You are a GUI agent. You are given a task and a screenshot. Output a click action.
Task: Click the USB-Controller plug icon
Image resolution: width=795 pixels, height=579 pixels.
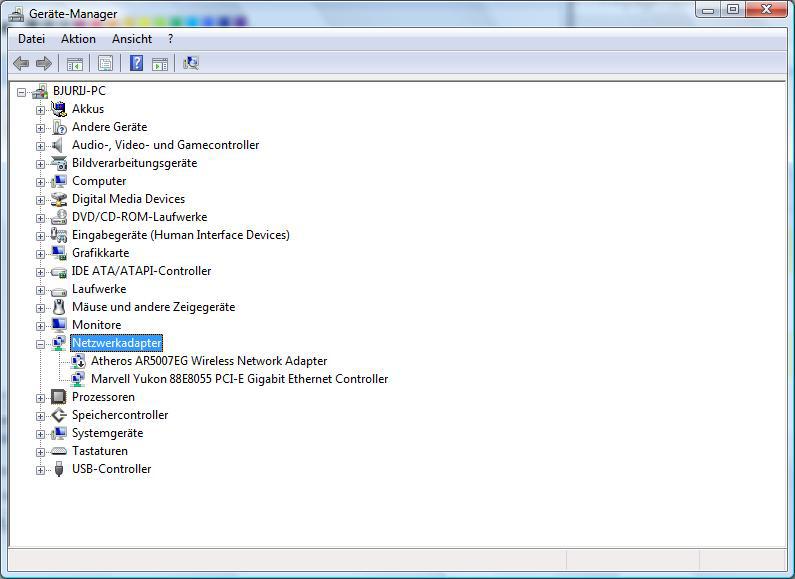click(x=59, y=469)
